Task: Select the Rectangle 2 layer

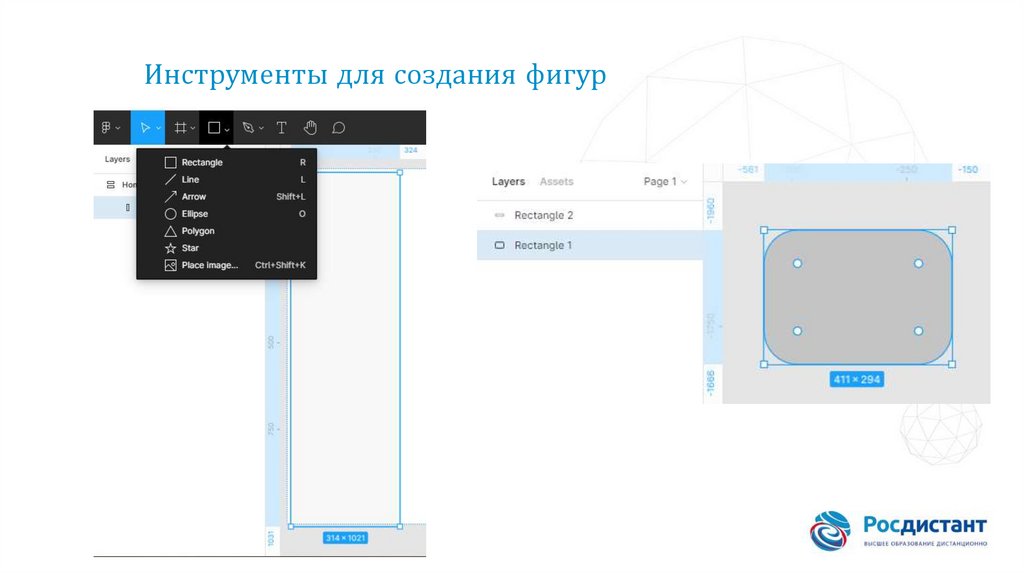Action: click(x=590, y=215)
